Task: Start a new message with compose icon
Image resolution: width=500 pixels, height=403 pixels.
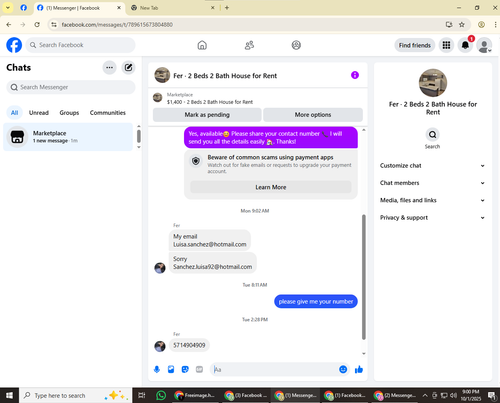Action: [x=128, y=68]
